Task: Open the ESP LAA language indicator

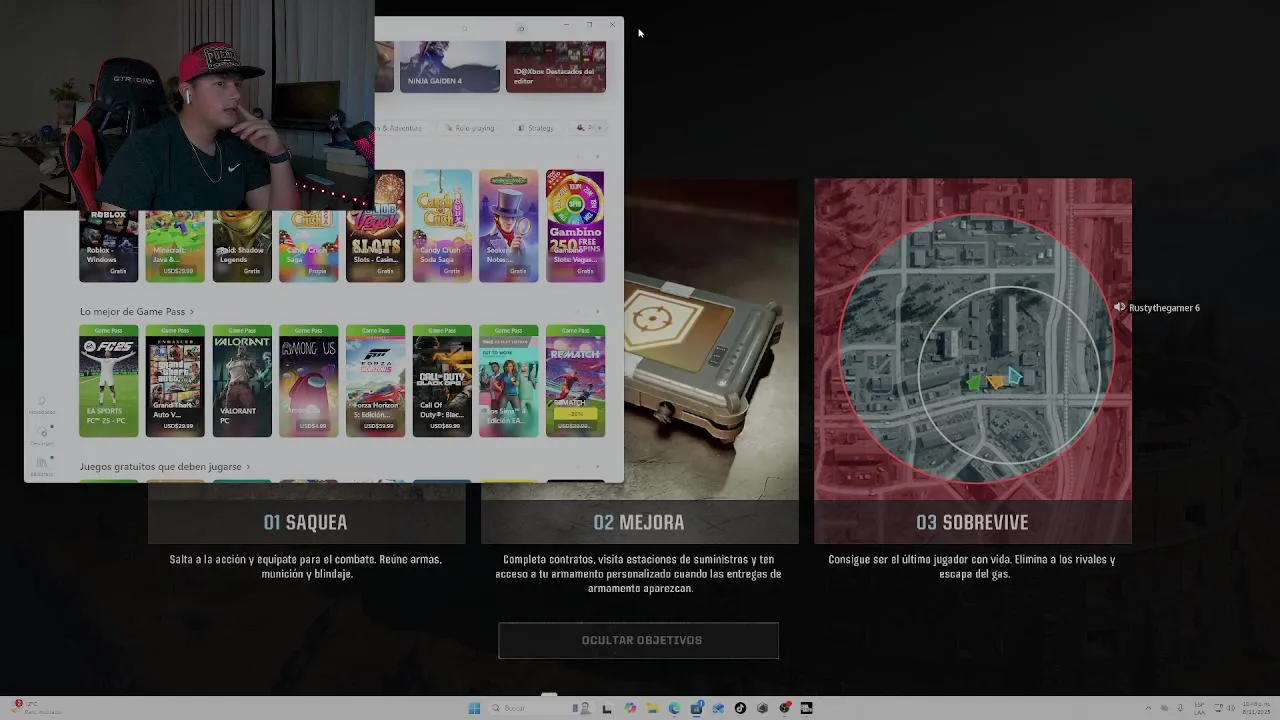Action: coord(1199,708)
